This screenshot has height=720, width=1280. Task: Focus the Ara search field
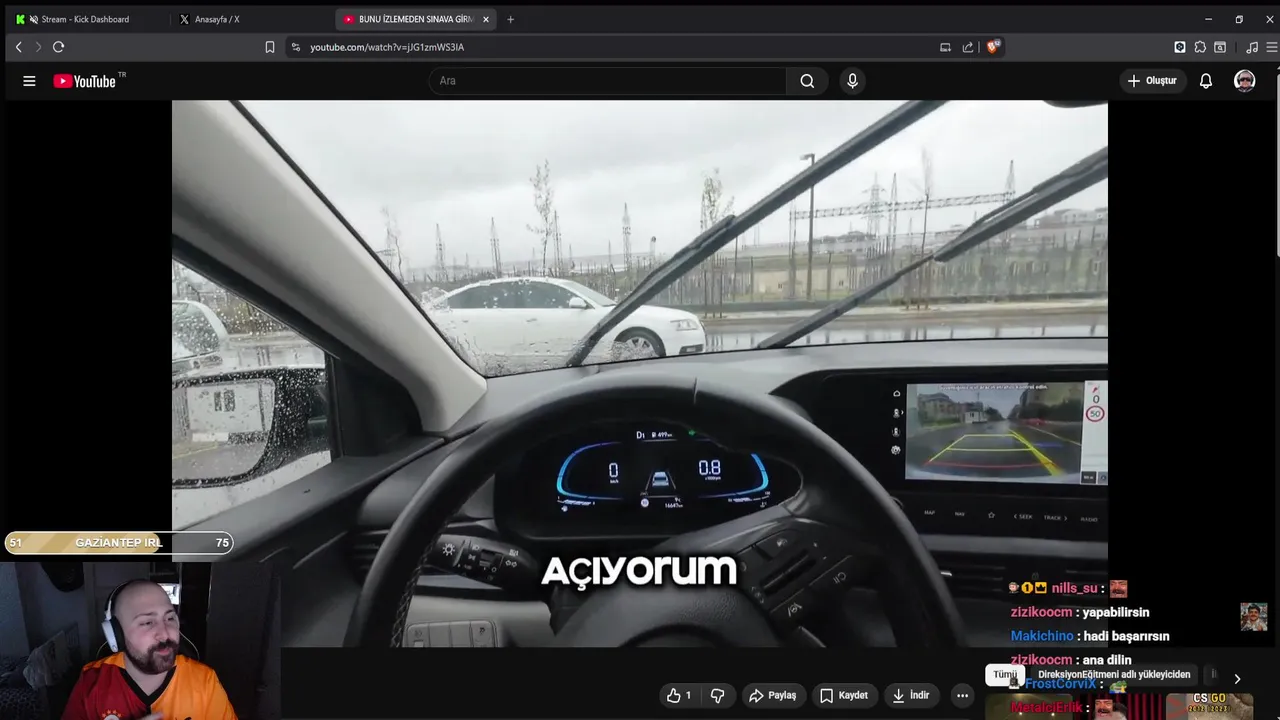pos(608,81)
